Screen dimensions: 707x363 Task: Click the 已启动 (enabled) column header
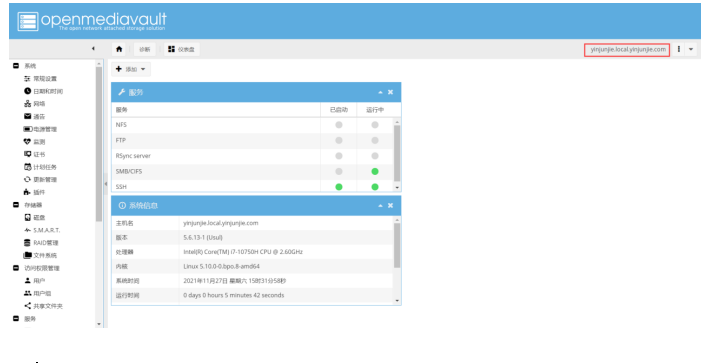[x=339, y=110]
